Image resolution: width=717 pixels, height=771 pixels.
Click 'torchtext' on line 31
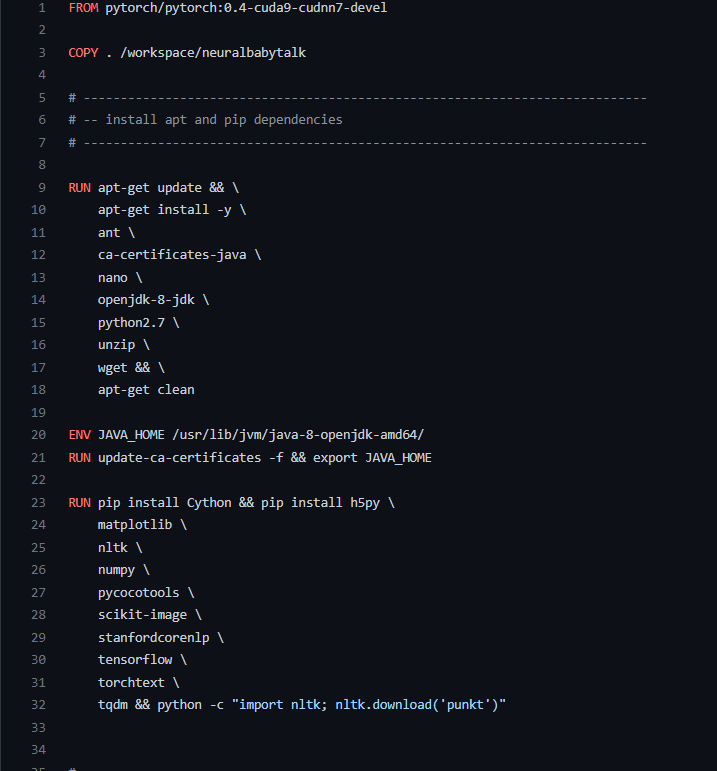(131, 682)
